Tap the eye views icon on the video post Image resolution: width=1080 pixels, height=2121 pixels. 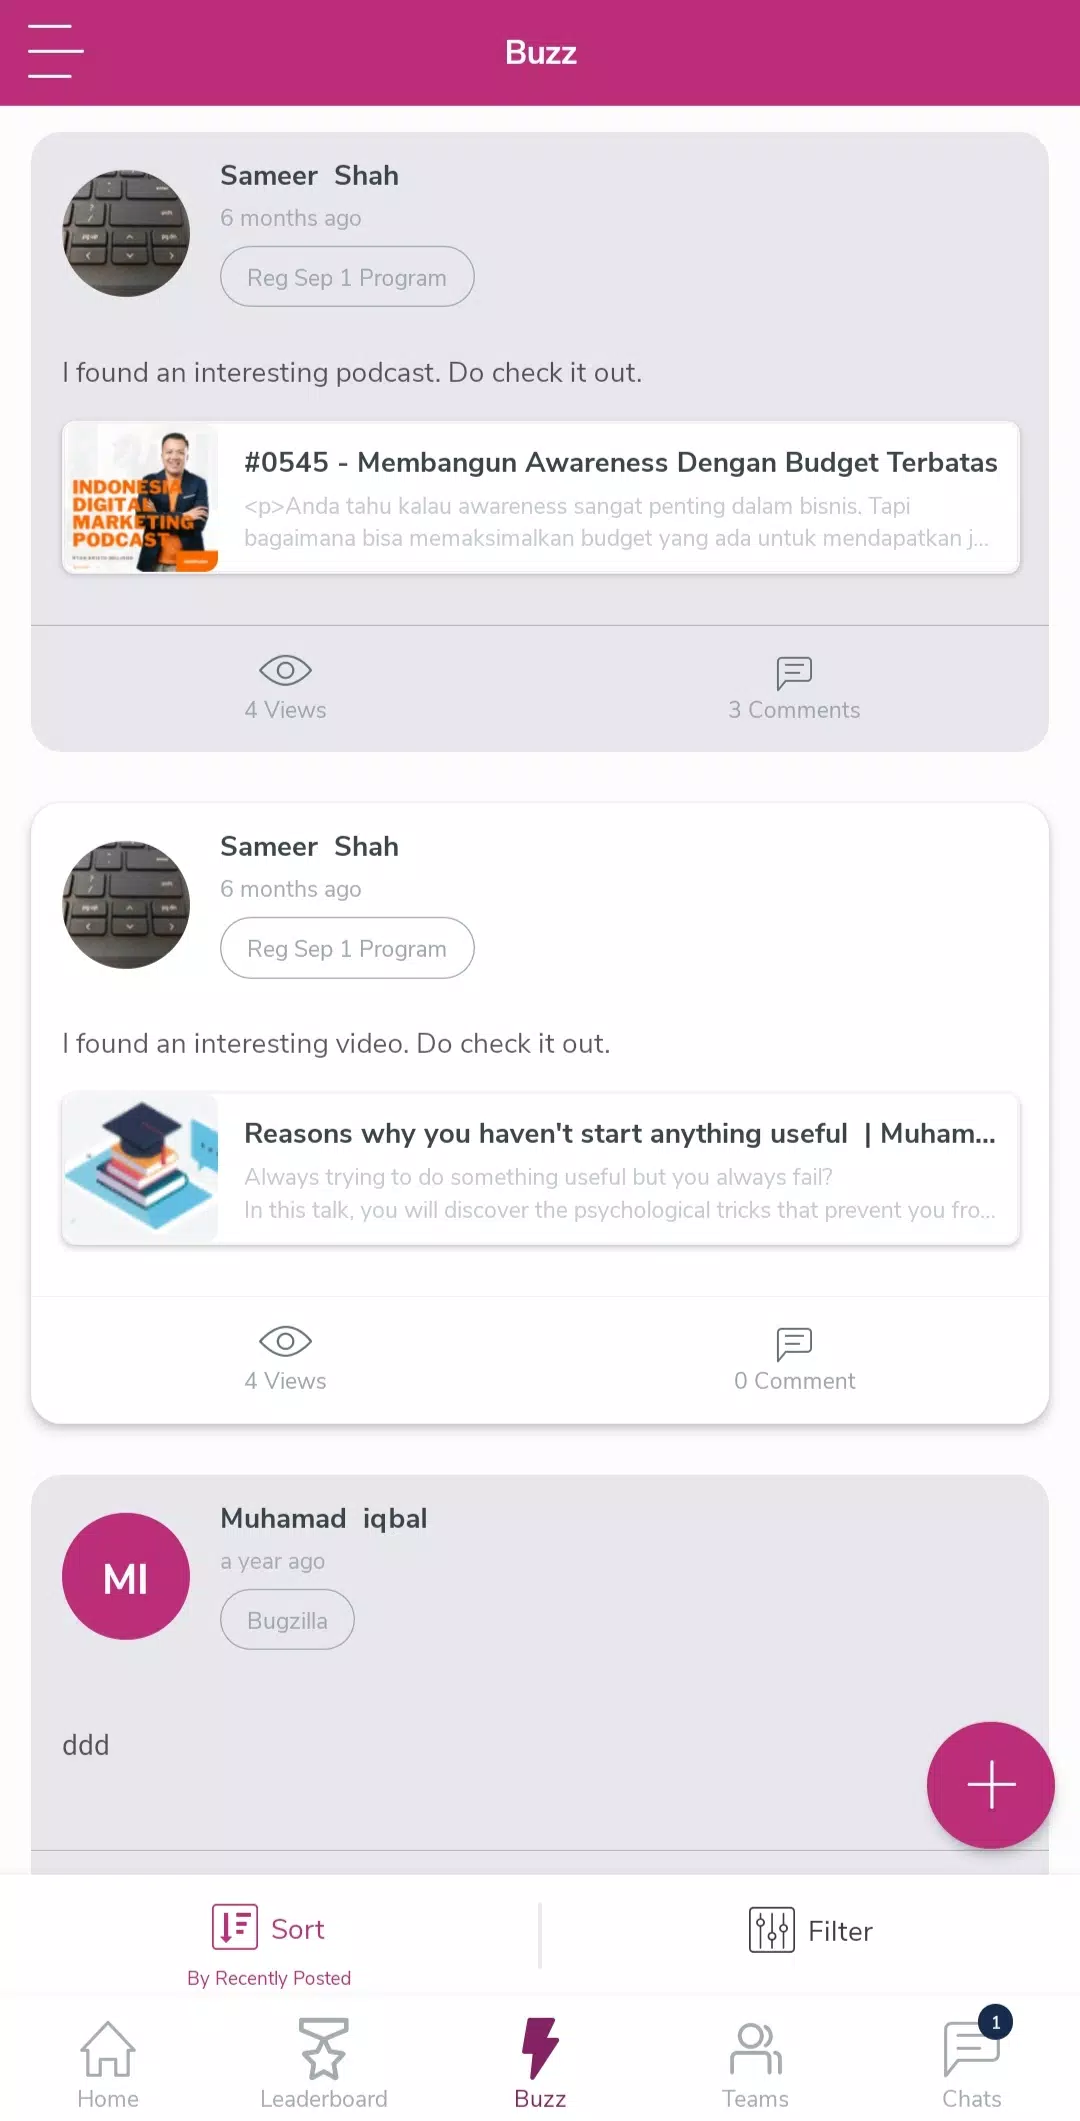point(285,1341)
